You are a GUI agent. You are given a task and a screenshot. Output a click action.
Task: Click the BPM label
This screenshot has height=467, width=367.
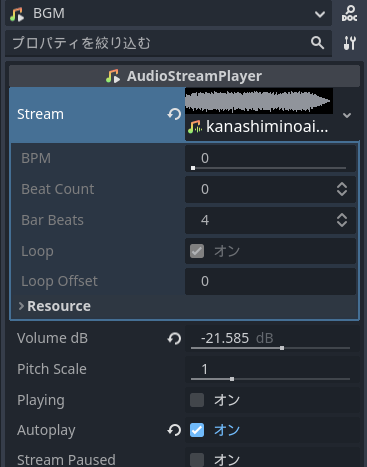tap(36, 158)
